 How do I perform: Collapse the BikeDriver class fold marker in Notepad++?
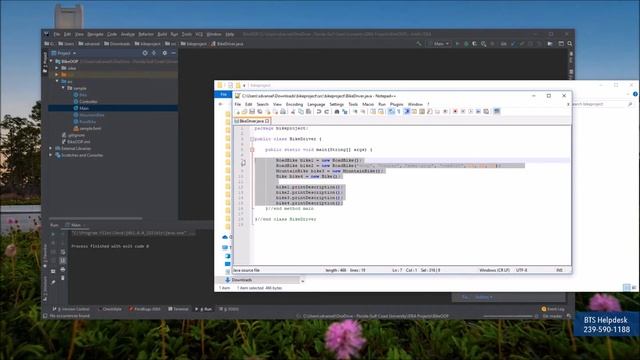click(252, 139)
